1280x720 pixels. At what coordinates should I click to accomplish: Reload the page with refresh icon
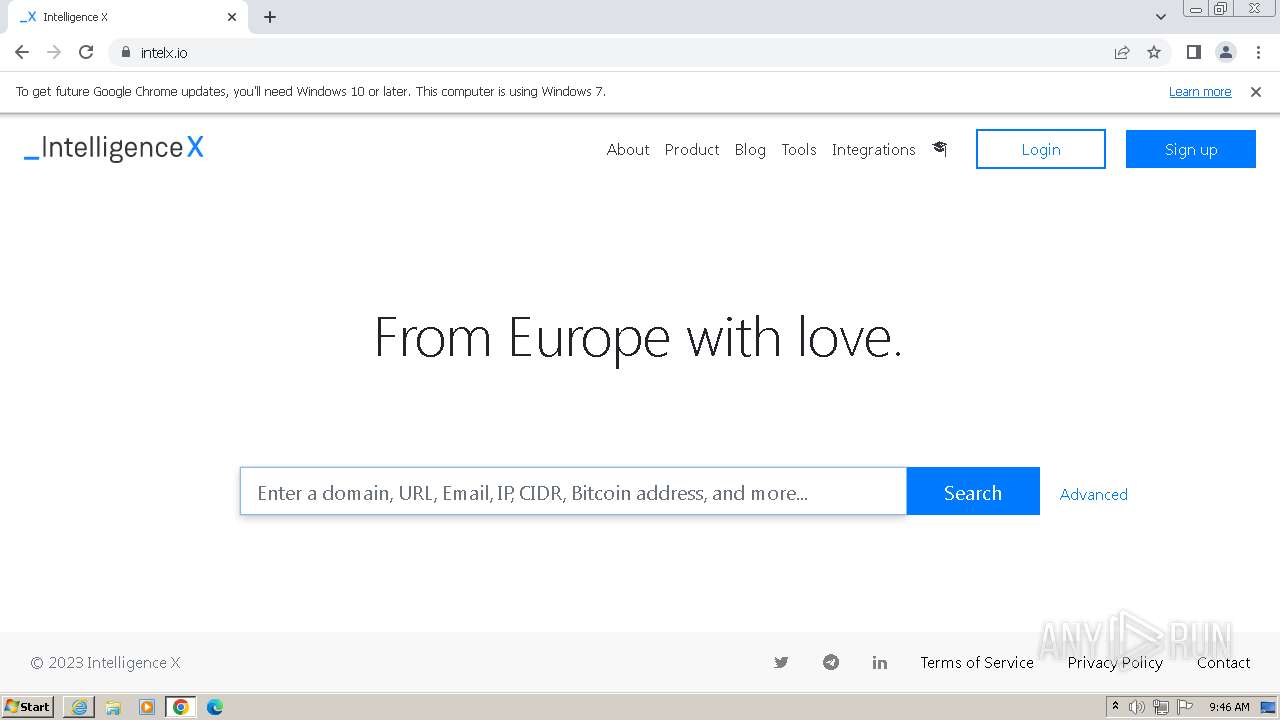coord(86,52)
